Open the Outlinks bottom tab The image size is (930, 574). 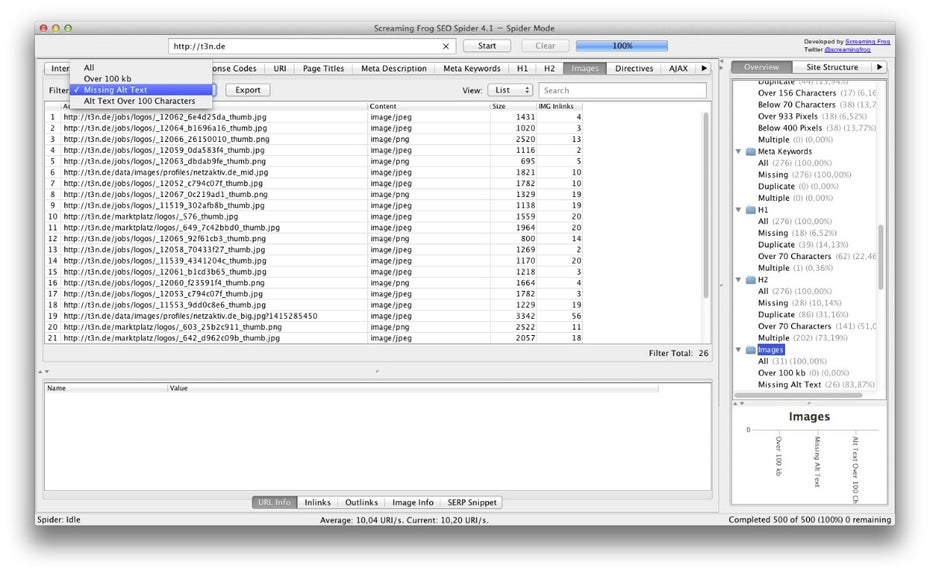click(361, 502)
